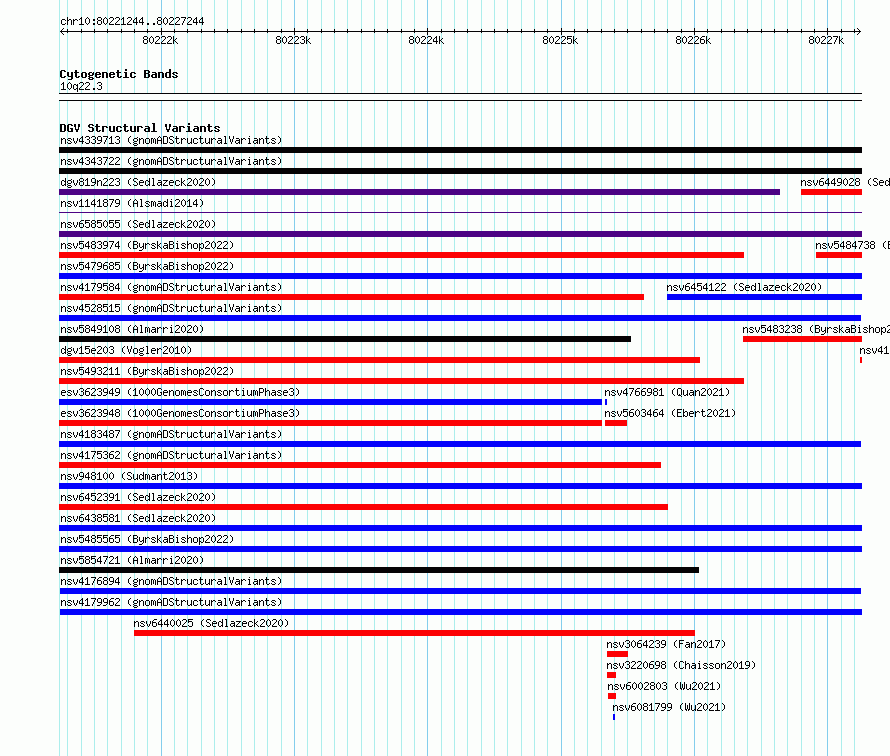Viewport: 890px width, 756px height.
Task: Click the 80222k ruler tick label
Action: tap(160, 40)
